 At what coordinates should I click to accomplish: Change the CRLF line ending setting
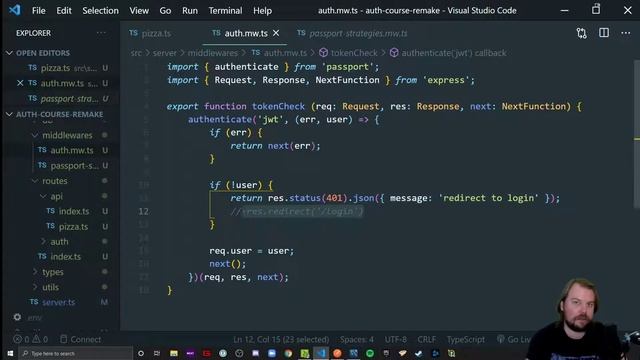(x=427, y=340)
